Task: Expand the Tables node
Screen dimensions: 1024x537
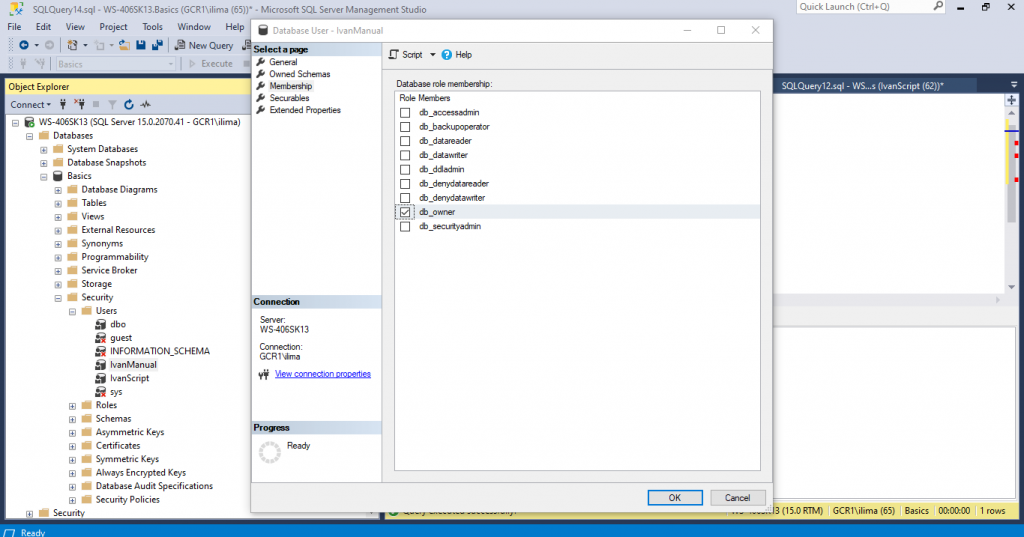Action: click(x=58, y=203)
